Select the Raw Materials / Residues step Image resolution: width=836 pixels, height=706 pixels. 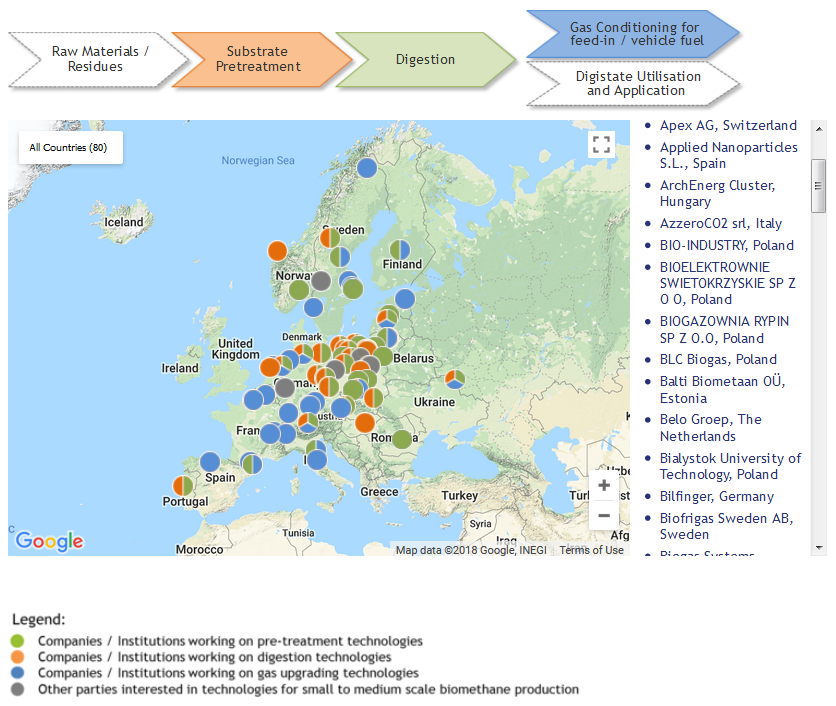click(99, 59)
